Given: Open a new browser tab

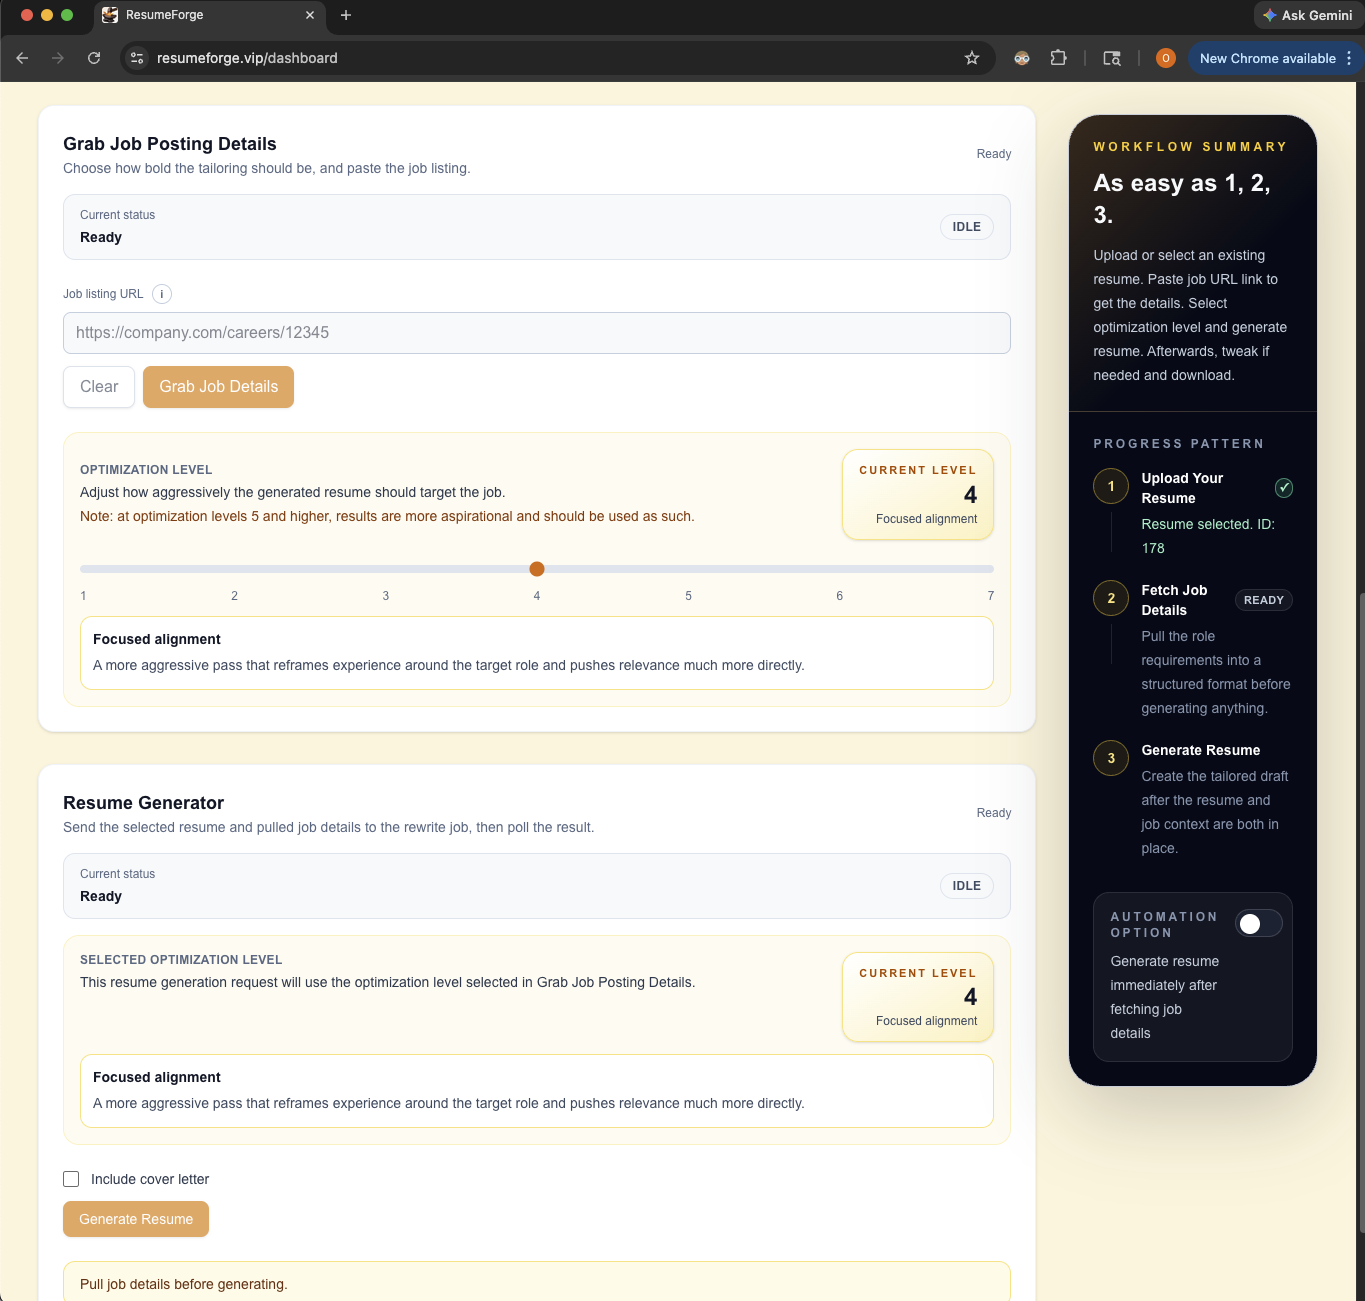Looking at the screenshot, I should click(346, 15).
